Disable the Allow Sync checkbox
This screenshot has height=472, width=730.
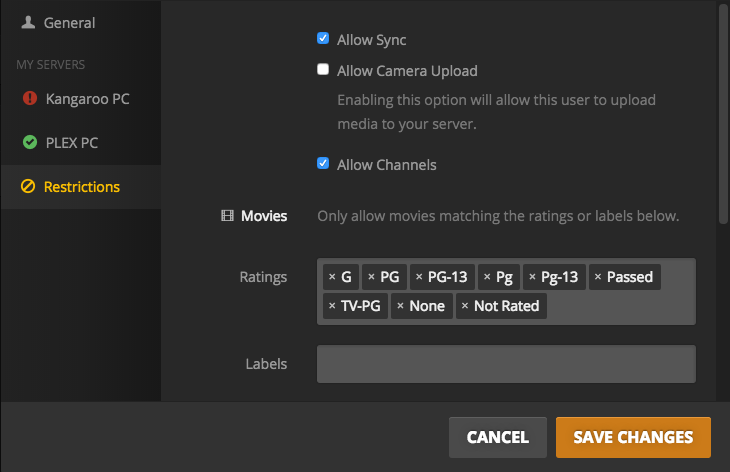tap(323, 39)
